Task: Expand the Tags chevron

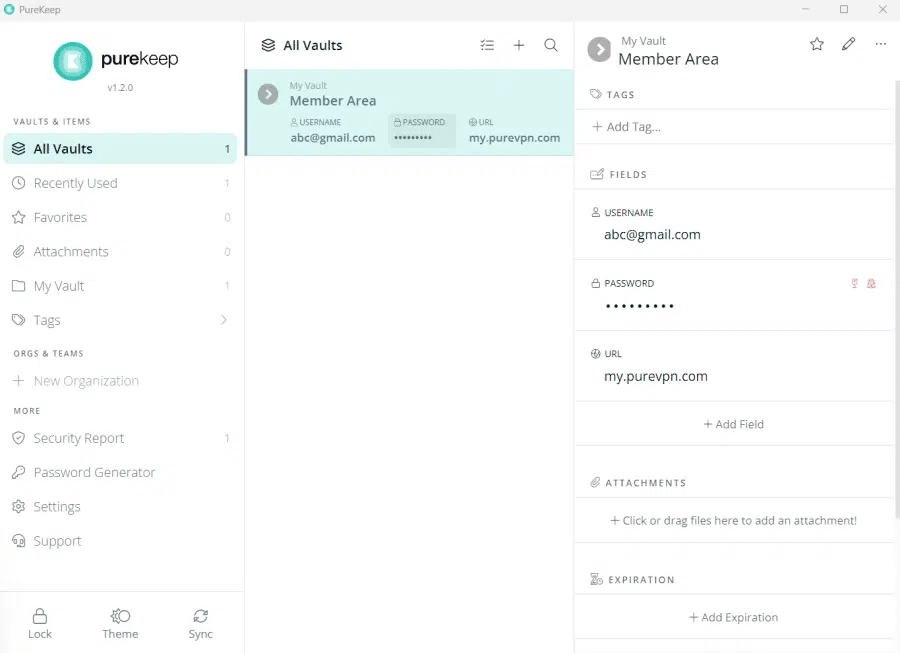Action: coord(224,320)
